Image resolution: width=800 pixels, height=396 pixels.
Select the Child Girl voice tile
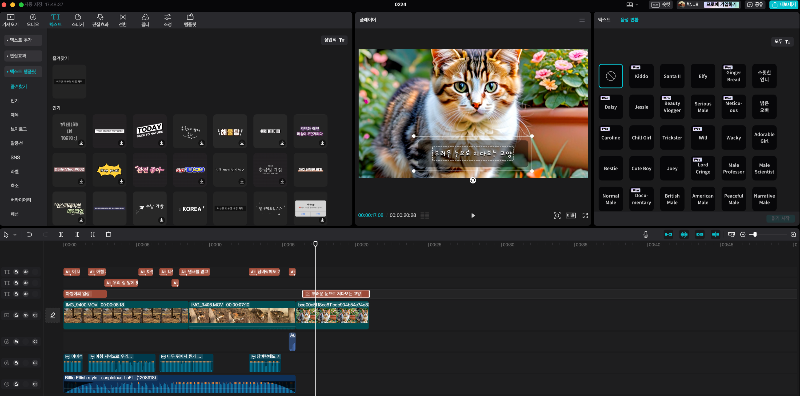tap(641, 137)
